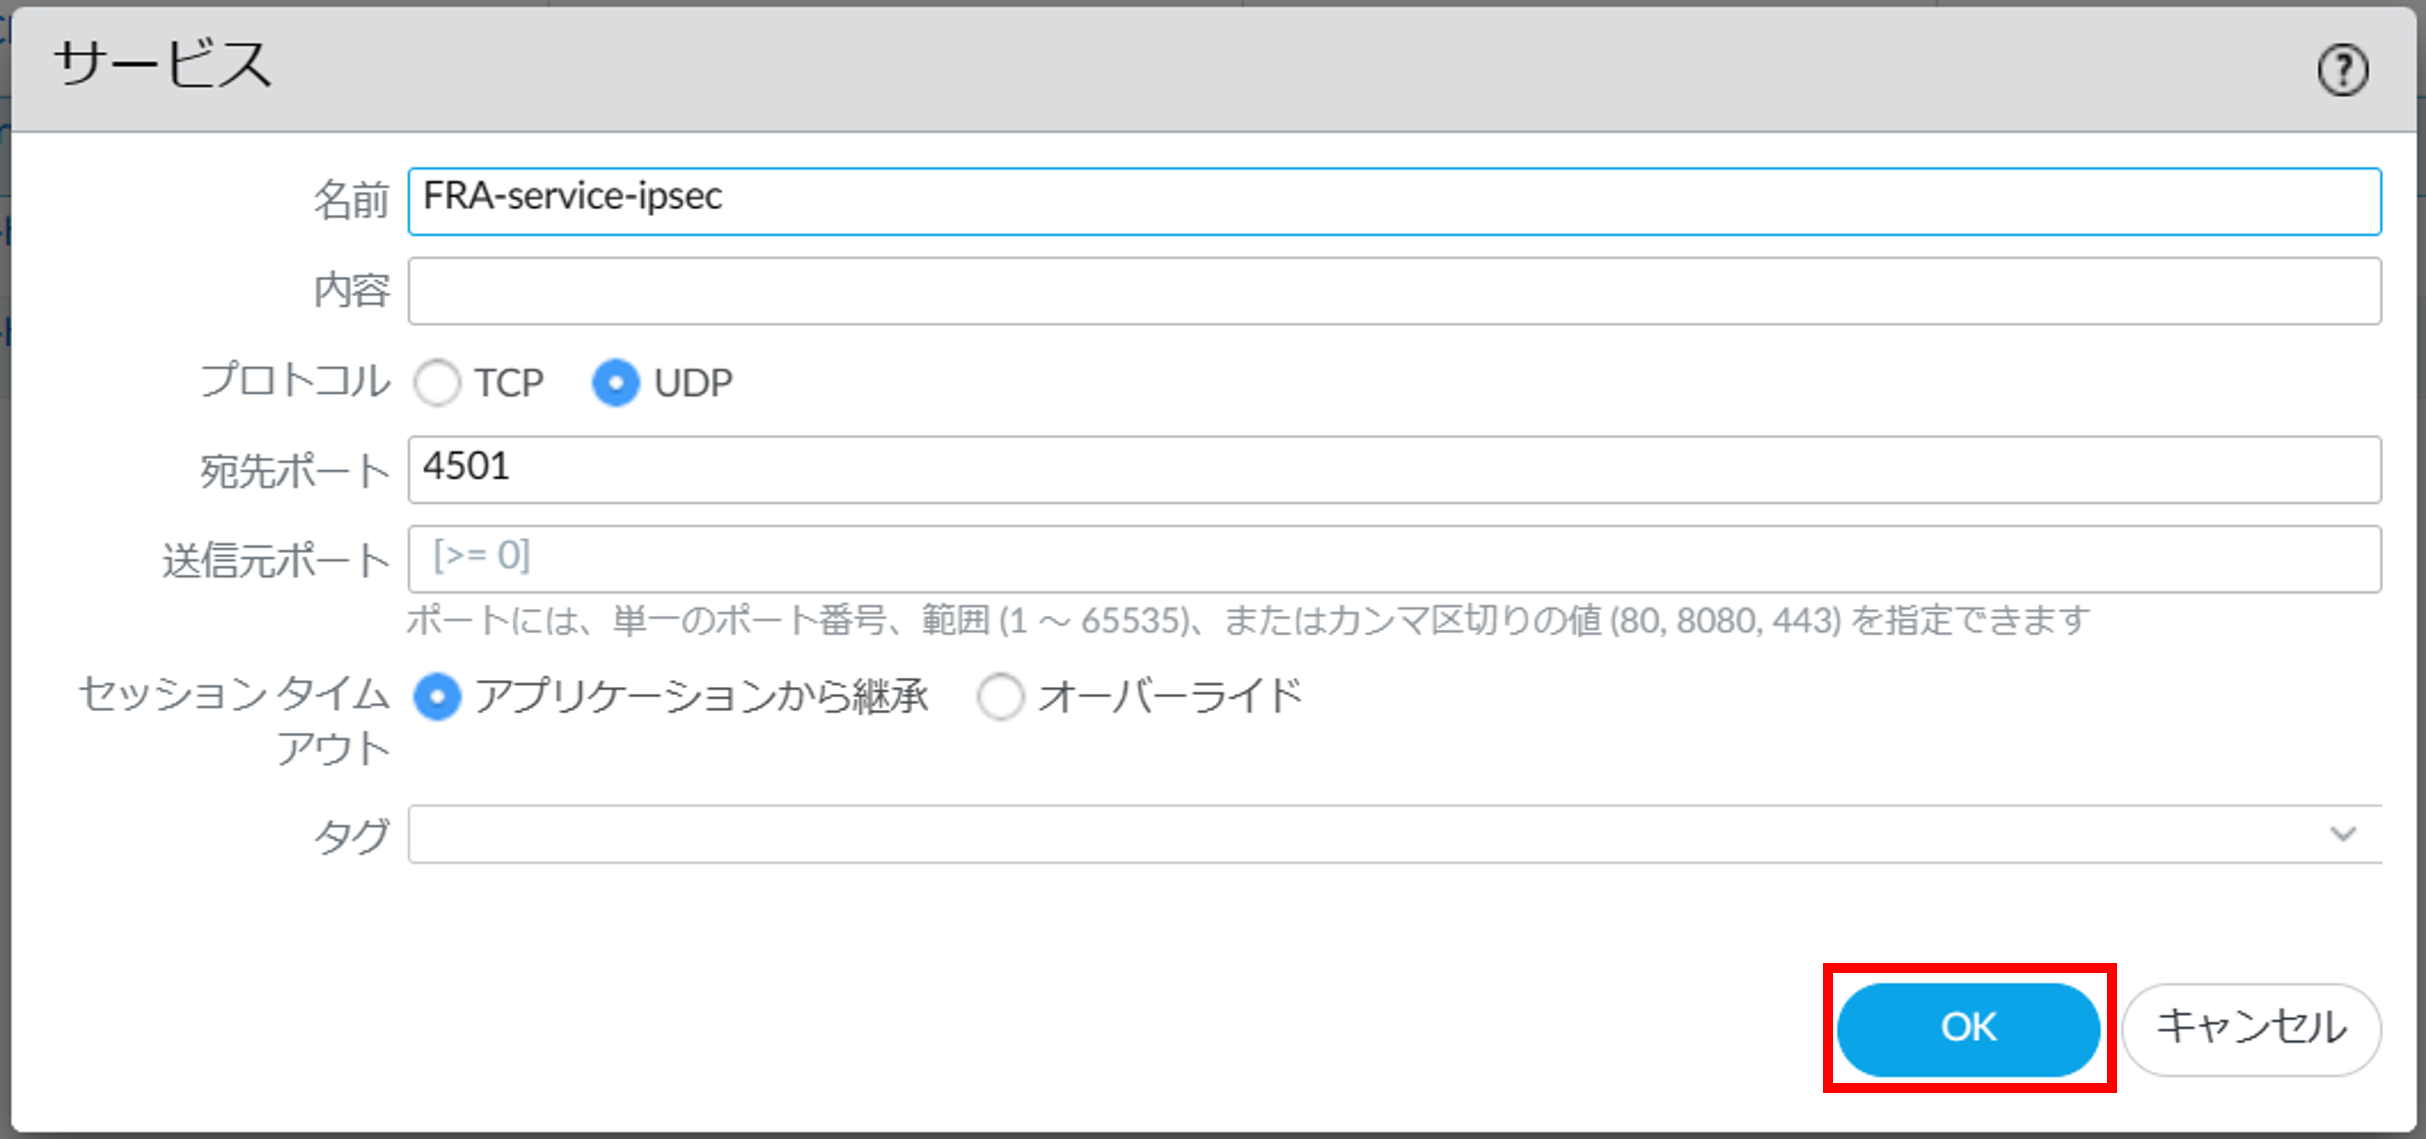
Task: Select the UDP protocol radio button
Action: click(x=616, y=383)
